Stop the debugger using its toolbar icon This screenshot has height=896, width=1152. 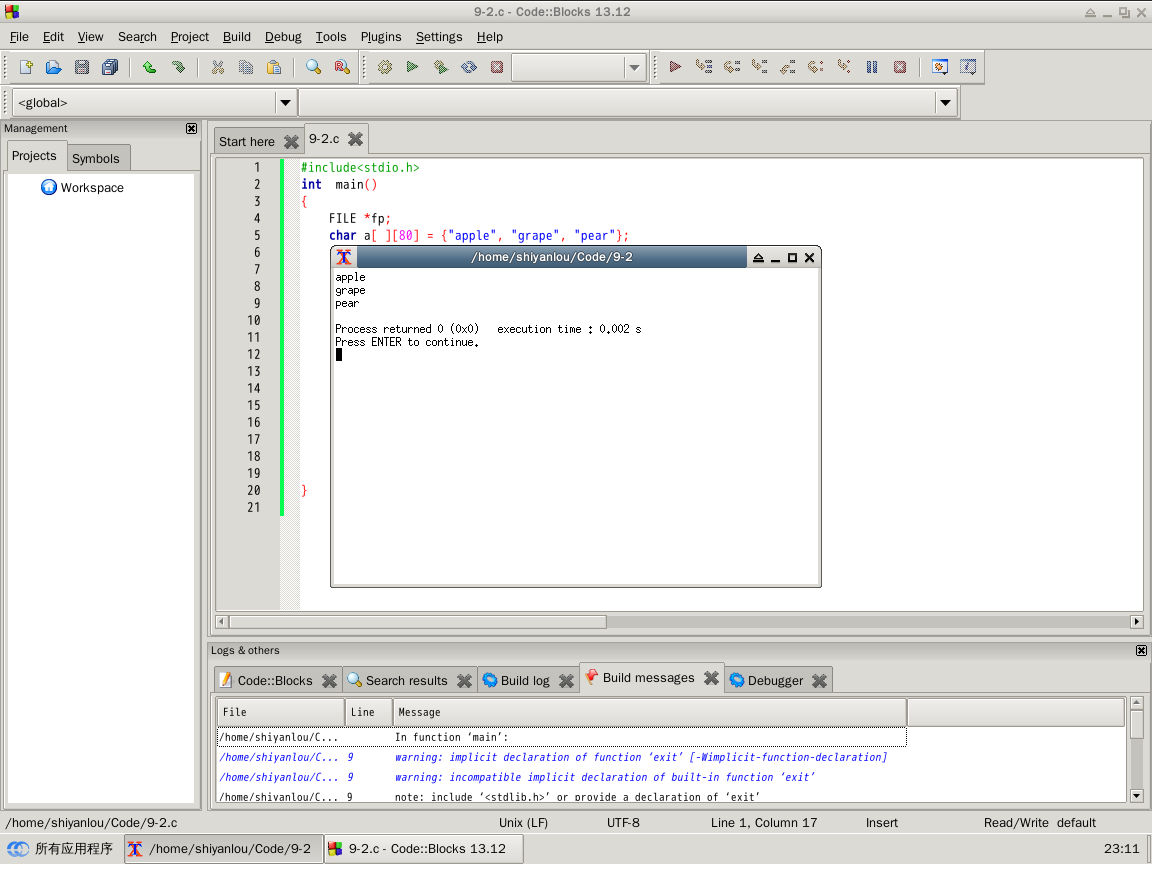coord(900,67)
